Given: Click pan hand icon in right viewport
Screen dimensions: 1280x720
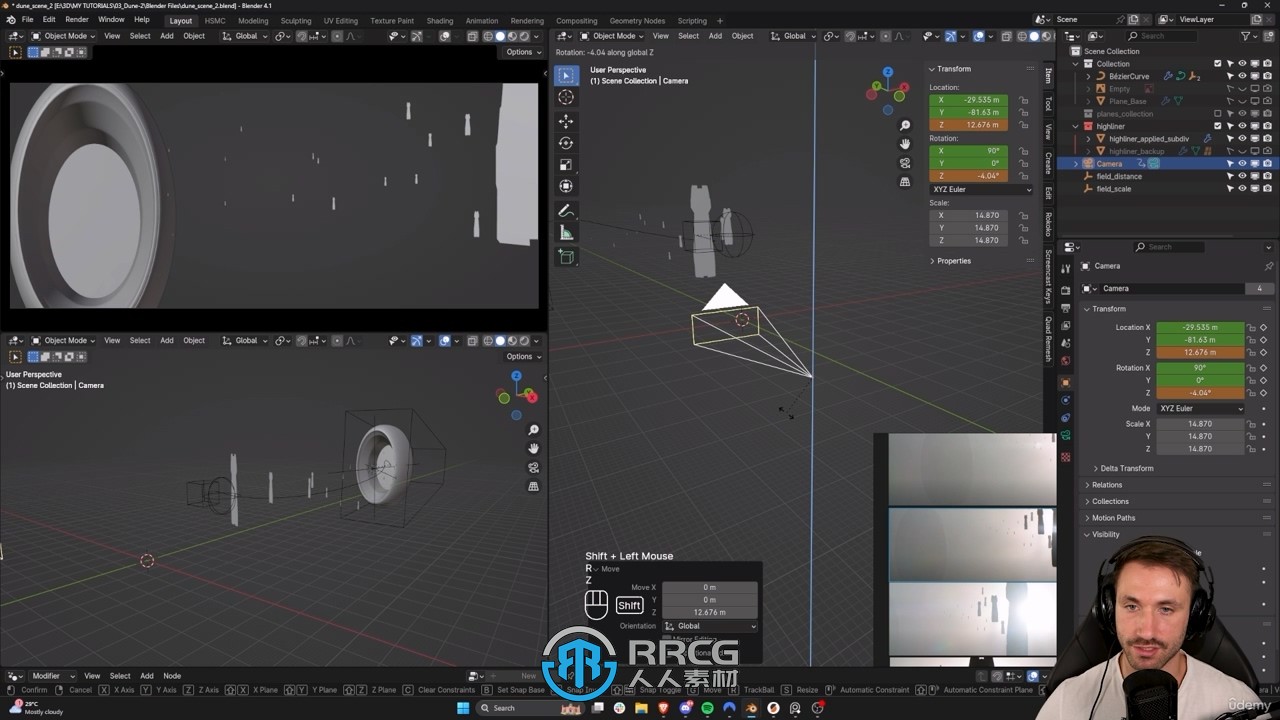Looking at the screenshot, I should 905,144.
